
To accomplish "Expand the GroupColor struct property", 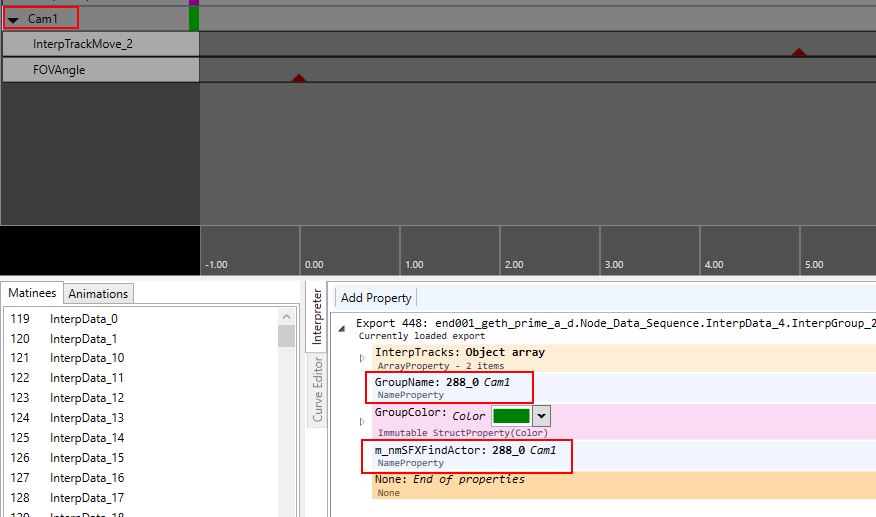I will pyautogui.click(x=362, y=421).
